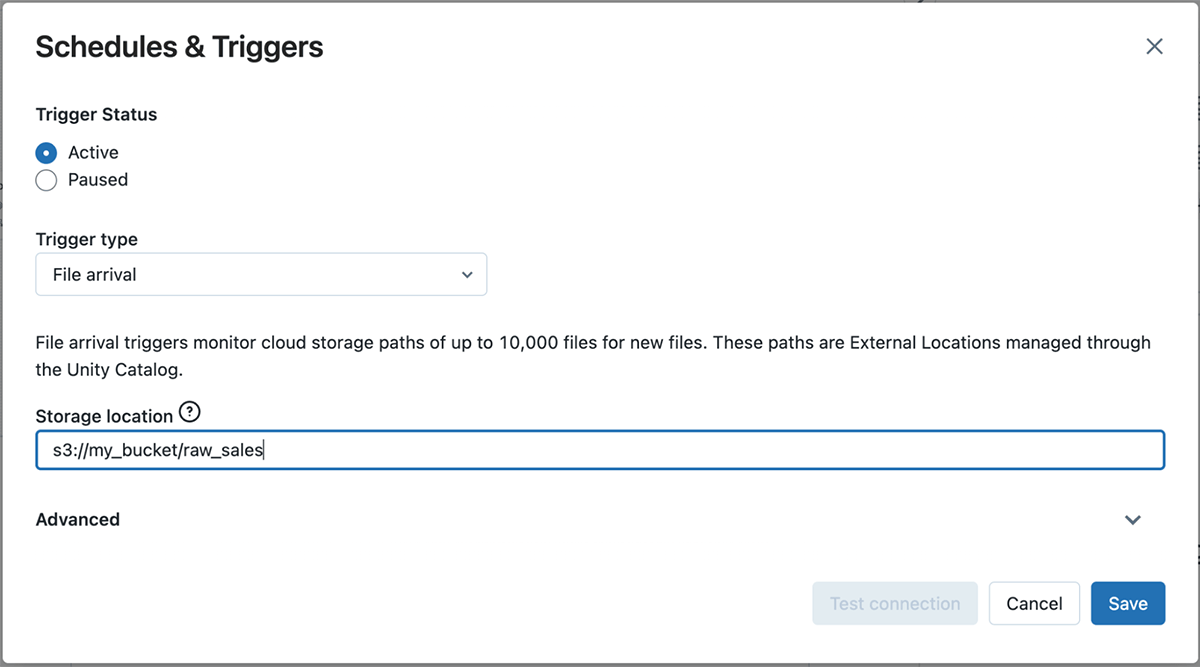Click the Trigger type label

[x=87, y=240]
